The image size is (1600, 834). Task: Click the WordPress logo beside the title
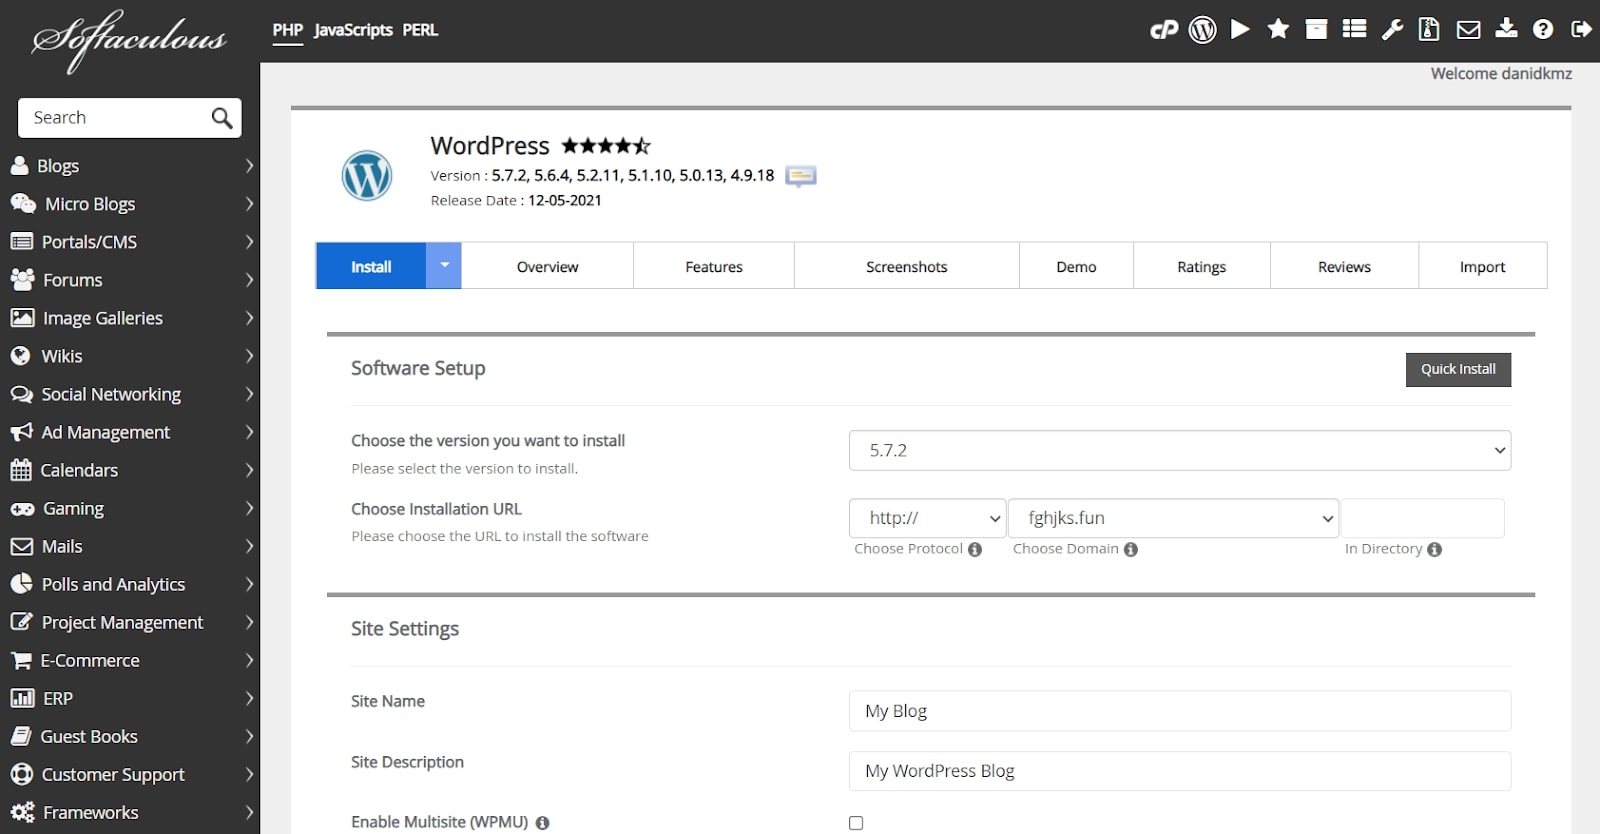(x=367, y=176)
